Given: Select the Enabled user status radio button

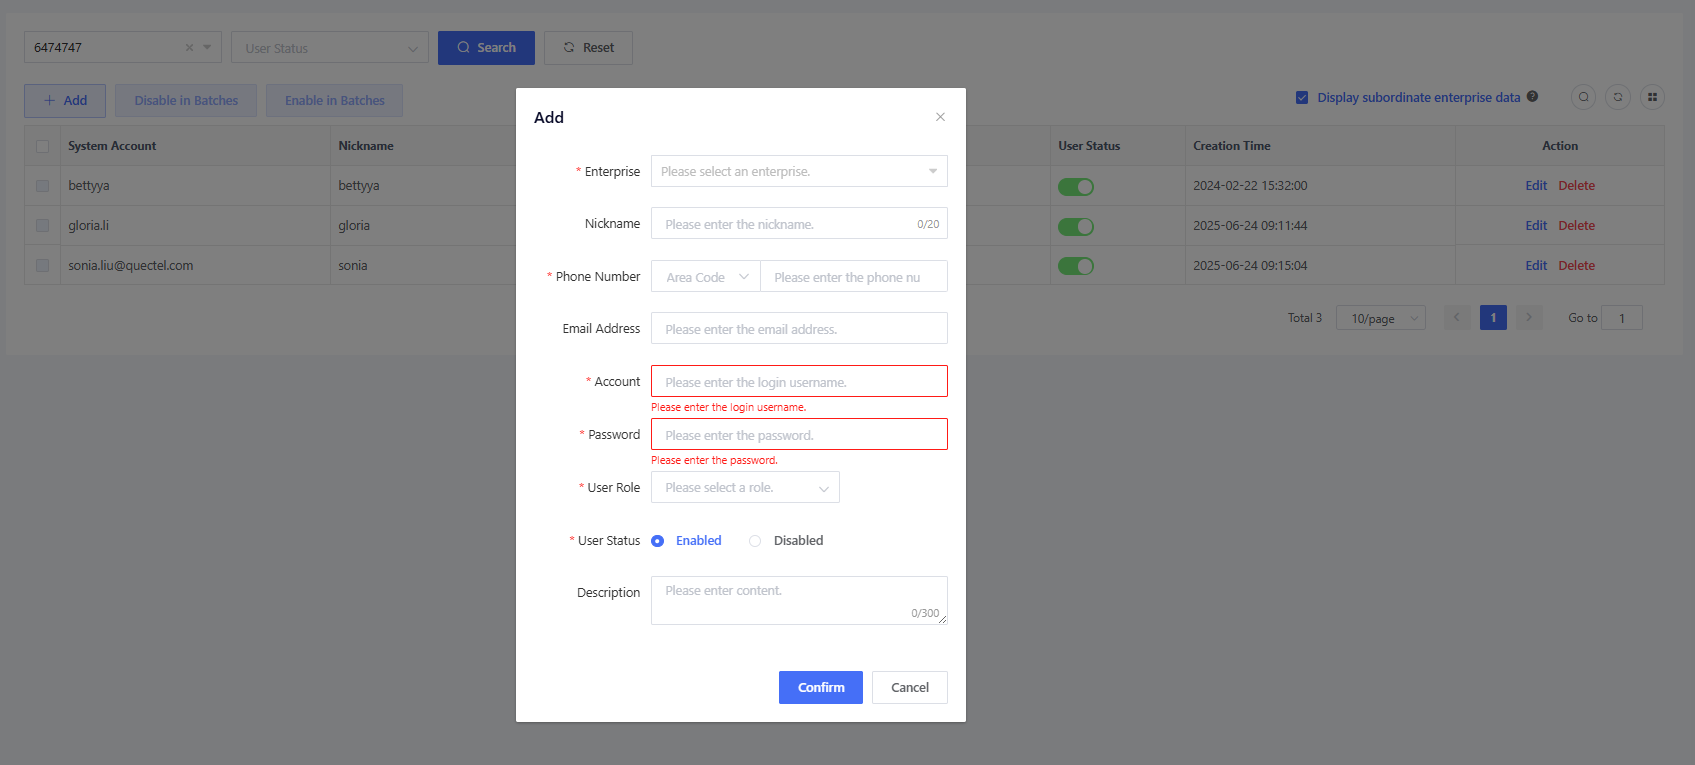Looking at the screenshot, I should (658, 541).
